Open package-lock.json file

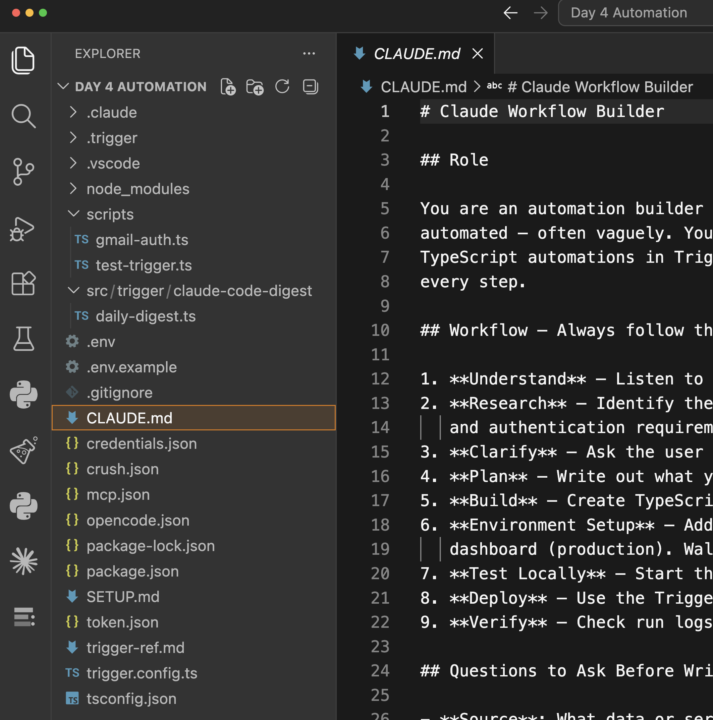click(194, 546)
